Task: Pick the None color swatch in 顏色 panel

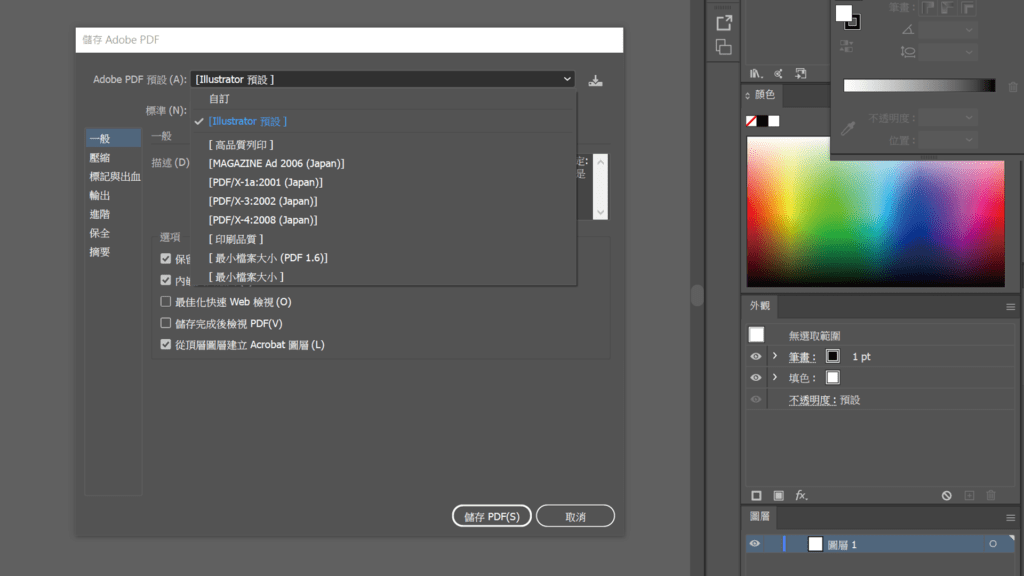Action: pos(751,121)
